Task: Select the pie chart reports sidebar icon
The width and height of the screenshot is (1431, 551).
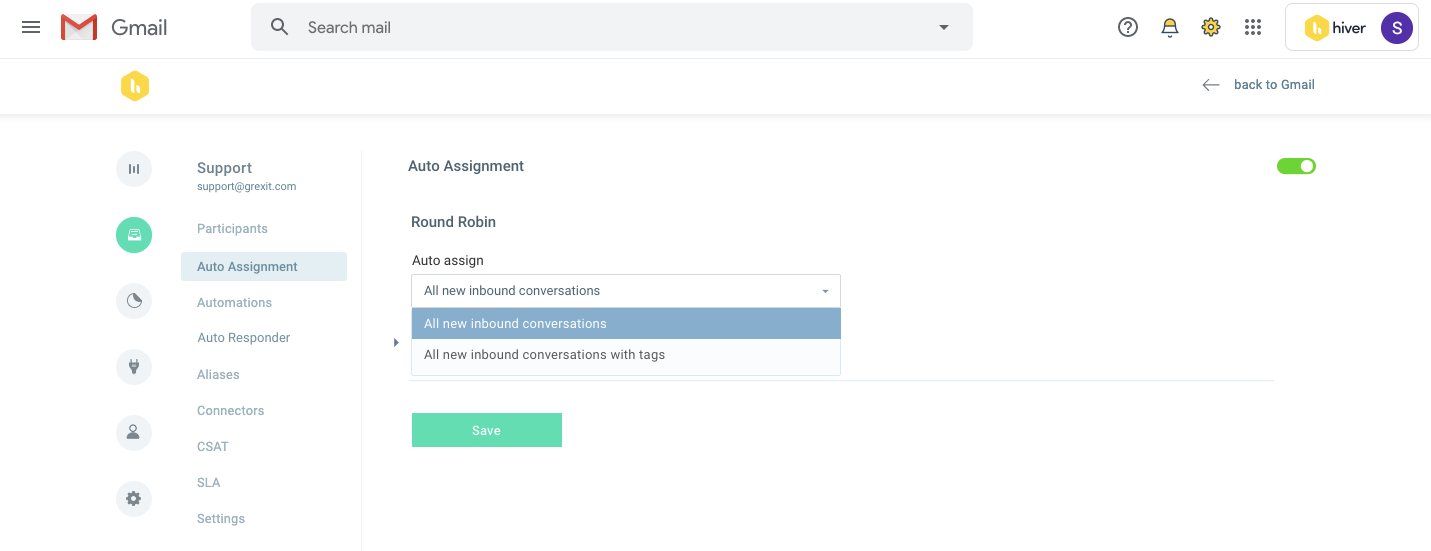Action: 134,301
